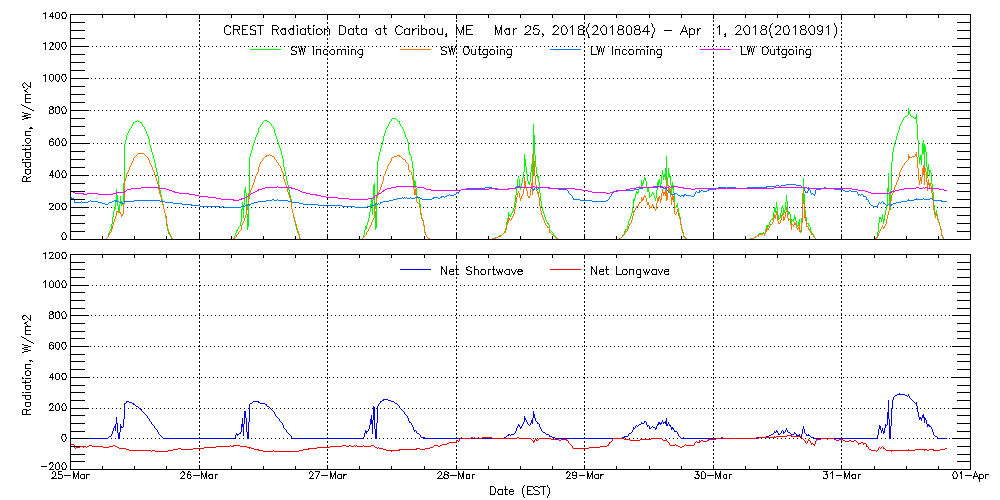Select the 28-Mar date tick label
1000x500 pixels.
coord(456,477)
